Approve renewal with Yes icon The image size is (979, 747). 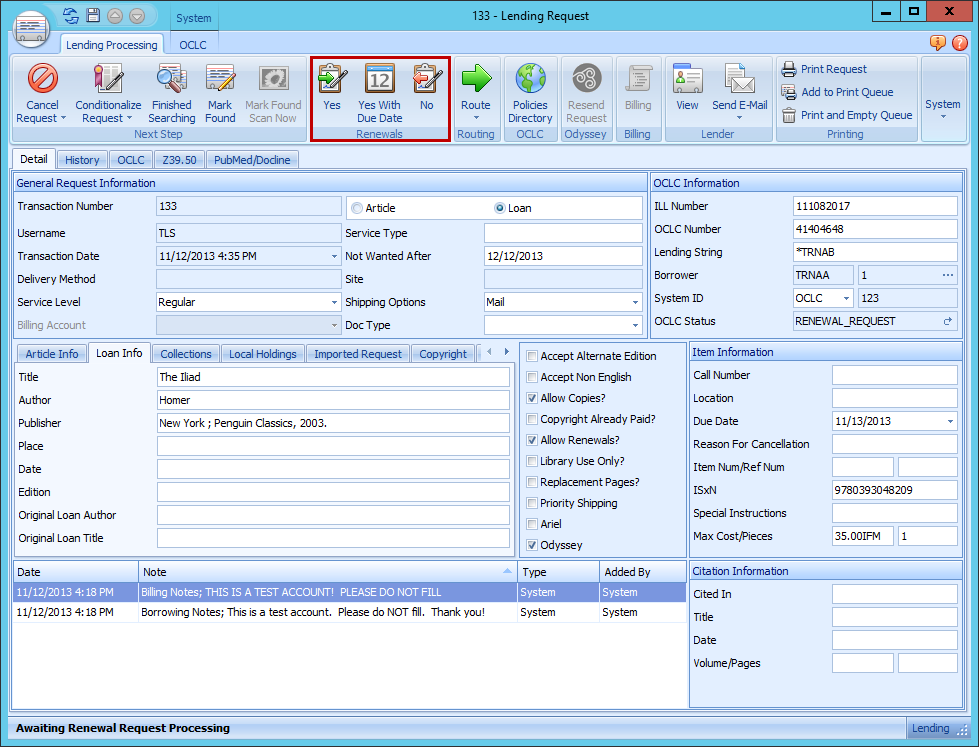point(332,79)
